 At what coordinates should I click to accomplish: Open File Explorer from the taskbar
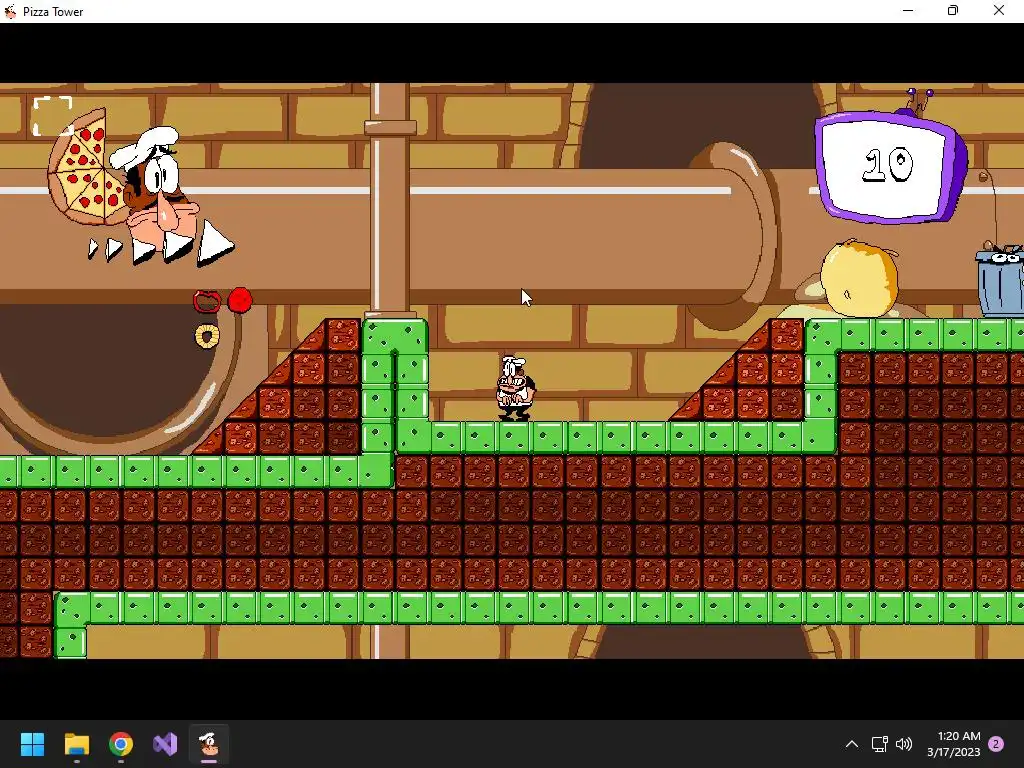(76, 744)
